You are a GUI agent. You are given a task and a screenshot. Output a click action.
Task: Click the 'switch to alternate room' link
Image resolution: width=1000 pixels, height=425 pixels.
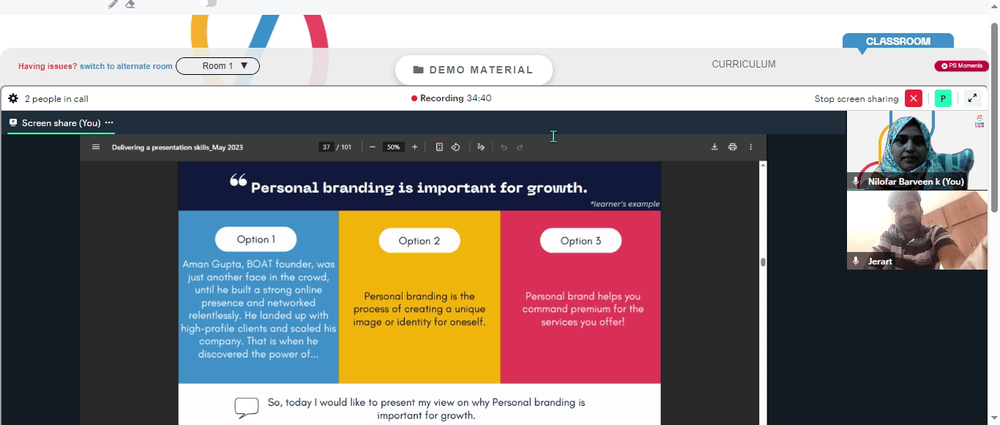(126, 66)
